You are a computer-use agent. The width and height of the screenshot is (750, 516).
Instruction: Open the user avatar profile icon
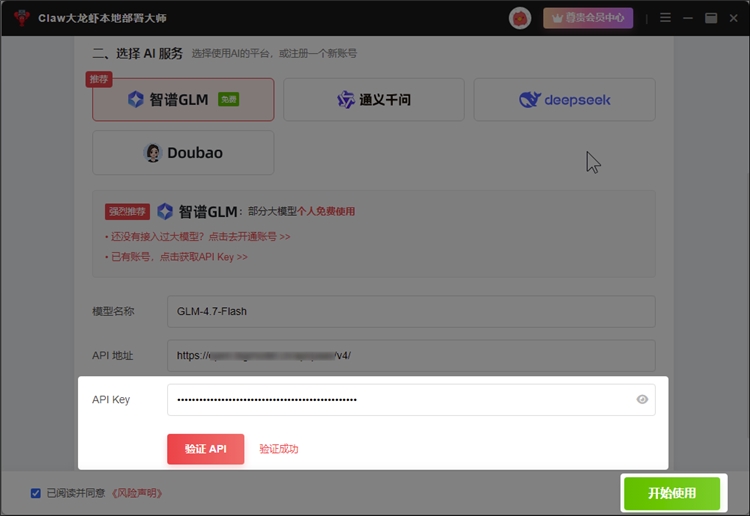[520, 18]
